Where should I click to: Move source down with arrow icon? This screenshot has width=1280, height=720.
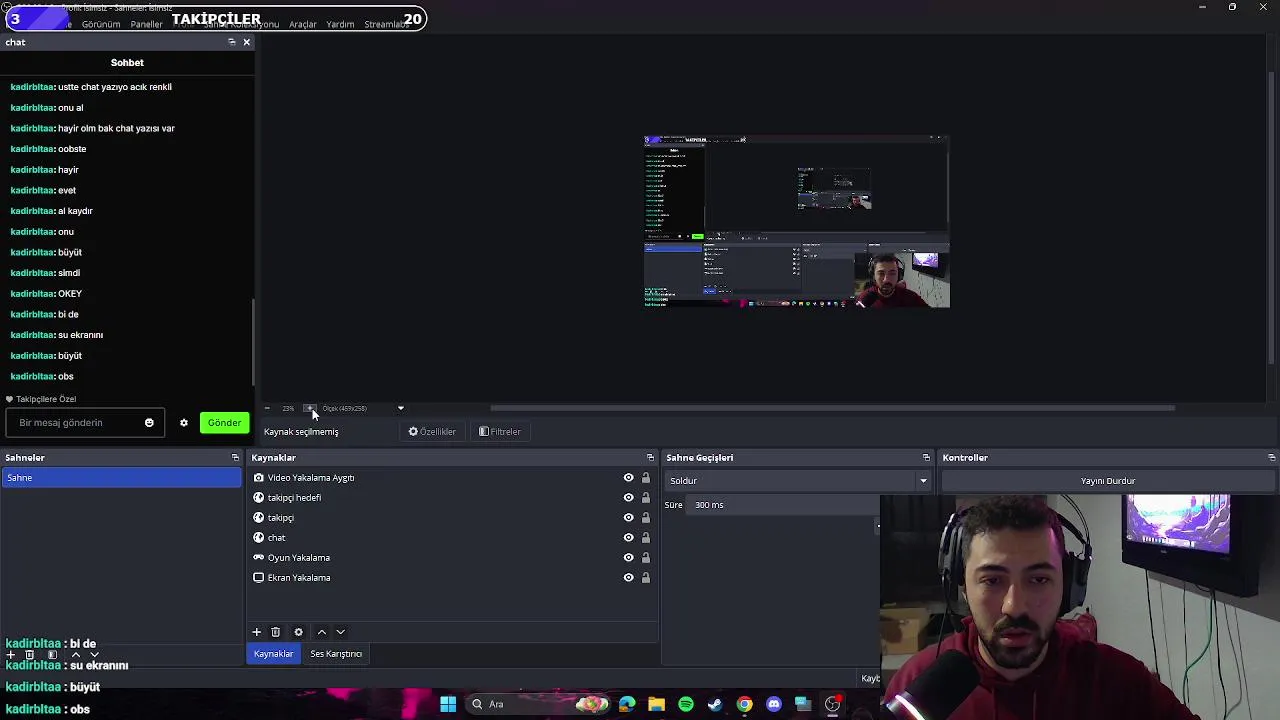coord(340,632)
